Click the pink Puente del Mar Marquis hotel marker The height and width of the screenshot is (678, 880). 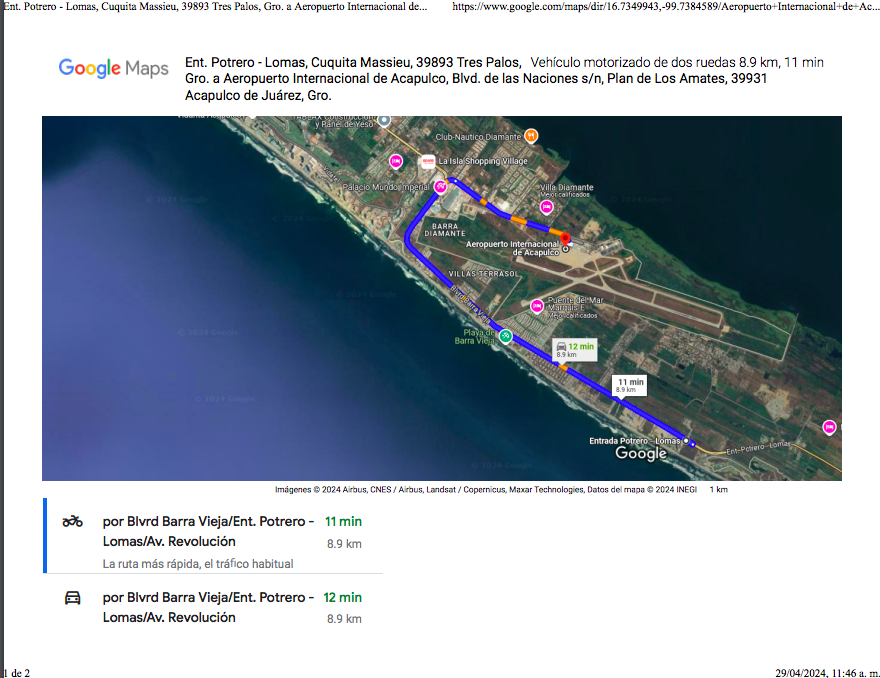[537, 306]
